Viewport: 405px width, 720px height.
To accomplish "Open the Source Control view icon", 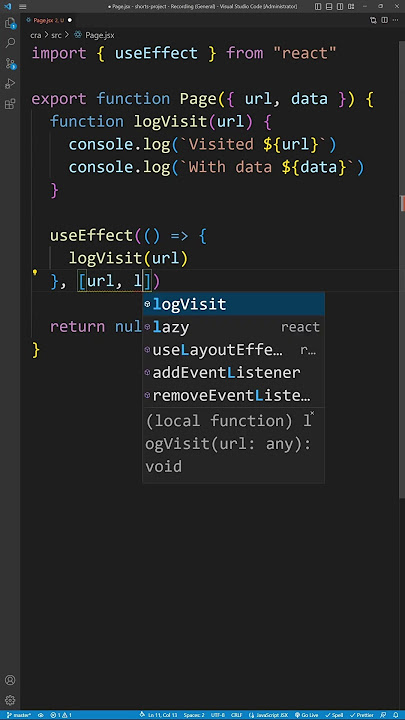I will pyautogui.click(x=10, y=63).
